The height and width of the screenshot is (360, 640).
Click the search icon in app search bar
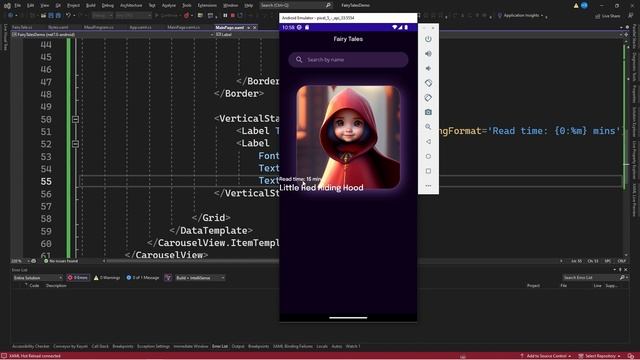[x=299, y=60]
